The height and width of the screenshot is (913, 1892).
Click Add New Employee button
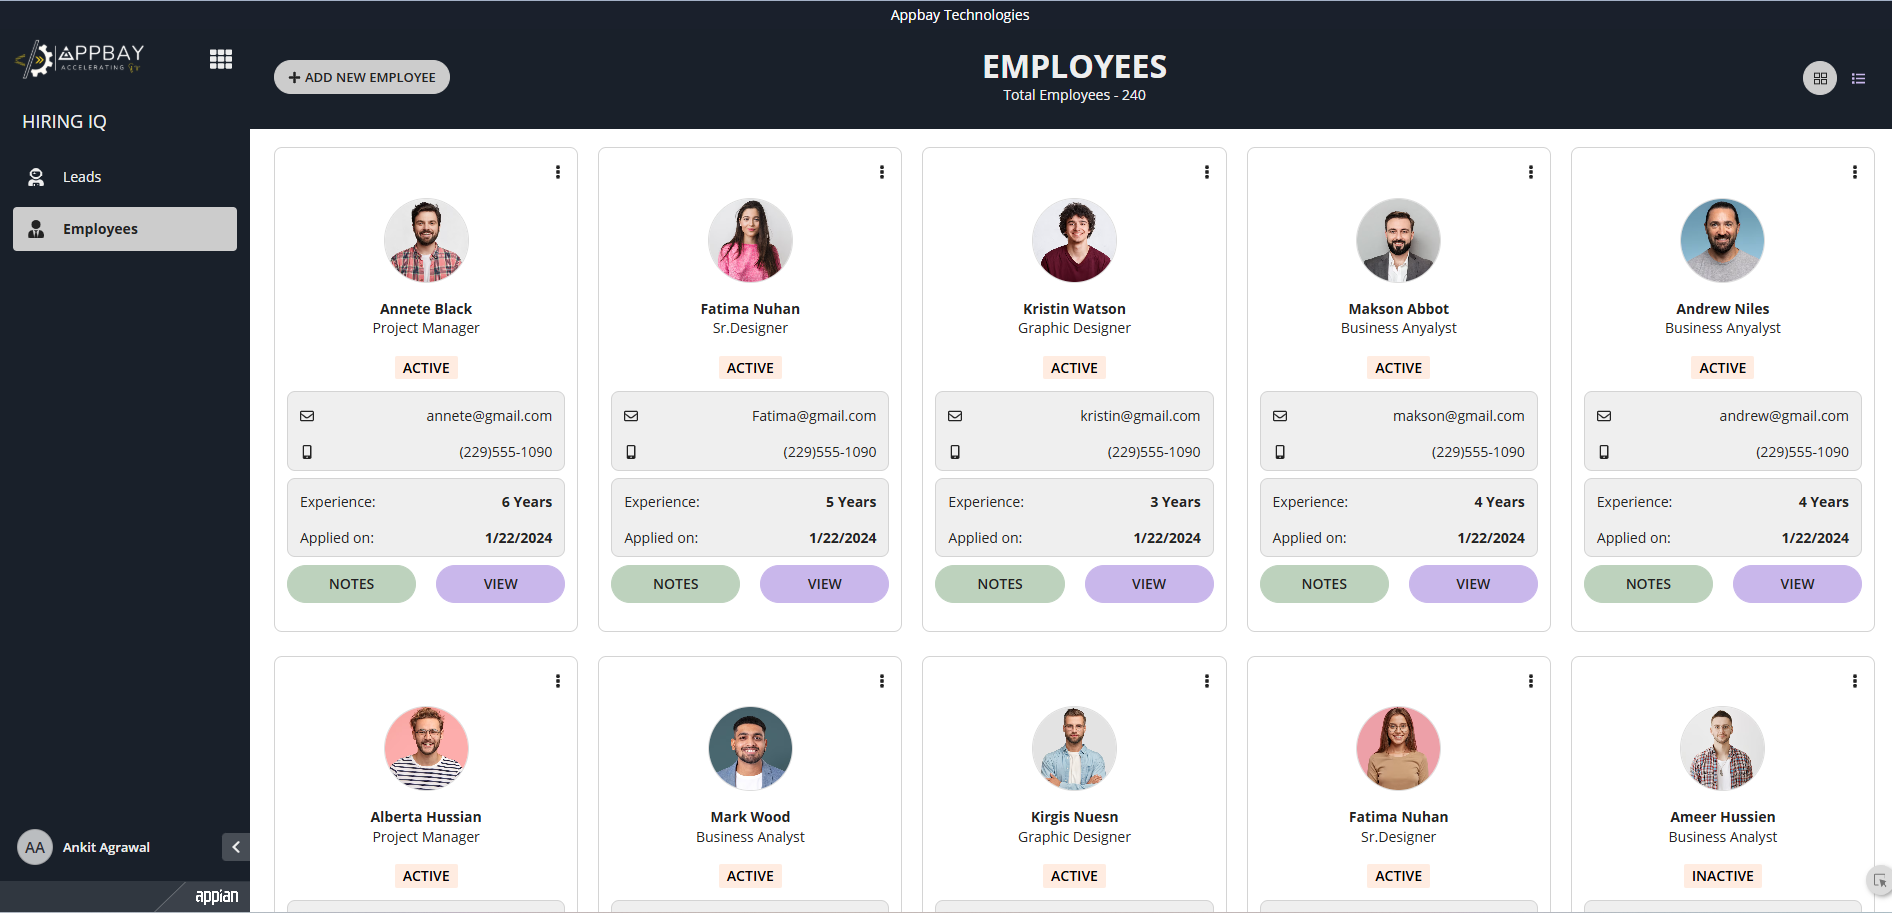coord(362,77)
